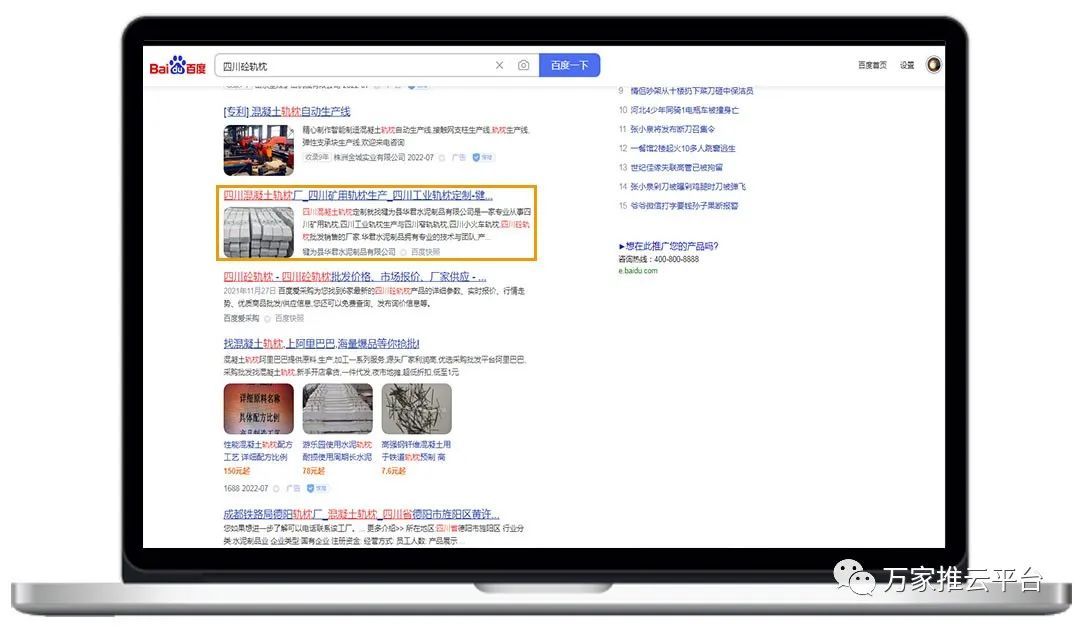Click the search input containing 四川砼轨枕
Viewport: 1080px width, 628px height.
350,66
